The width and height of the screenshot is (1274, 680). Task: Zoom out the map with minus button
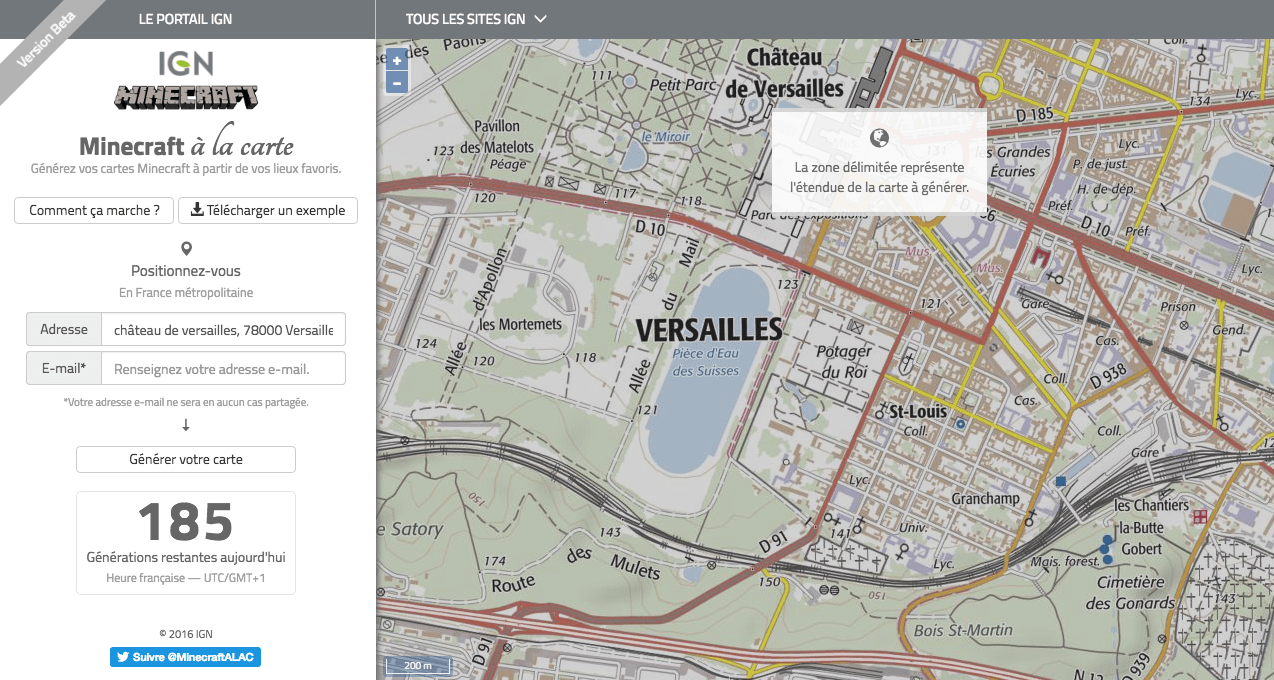point(397,83)
